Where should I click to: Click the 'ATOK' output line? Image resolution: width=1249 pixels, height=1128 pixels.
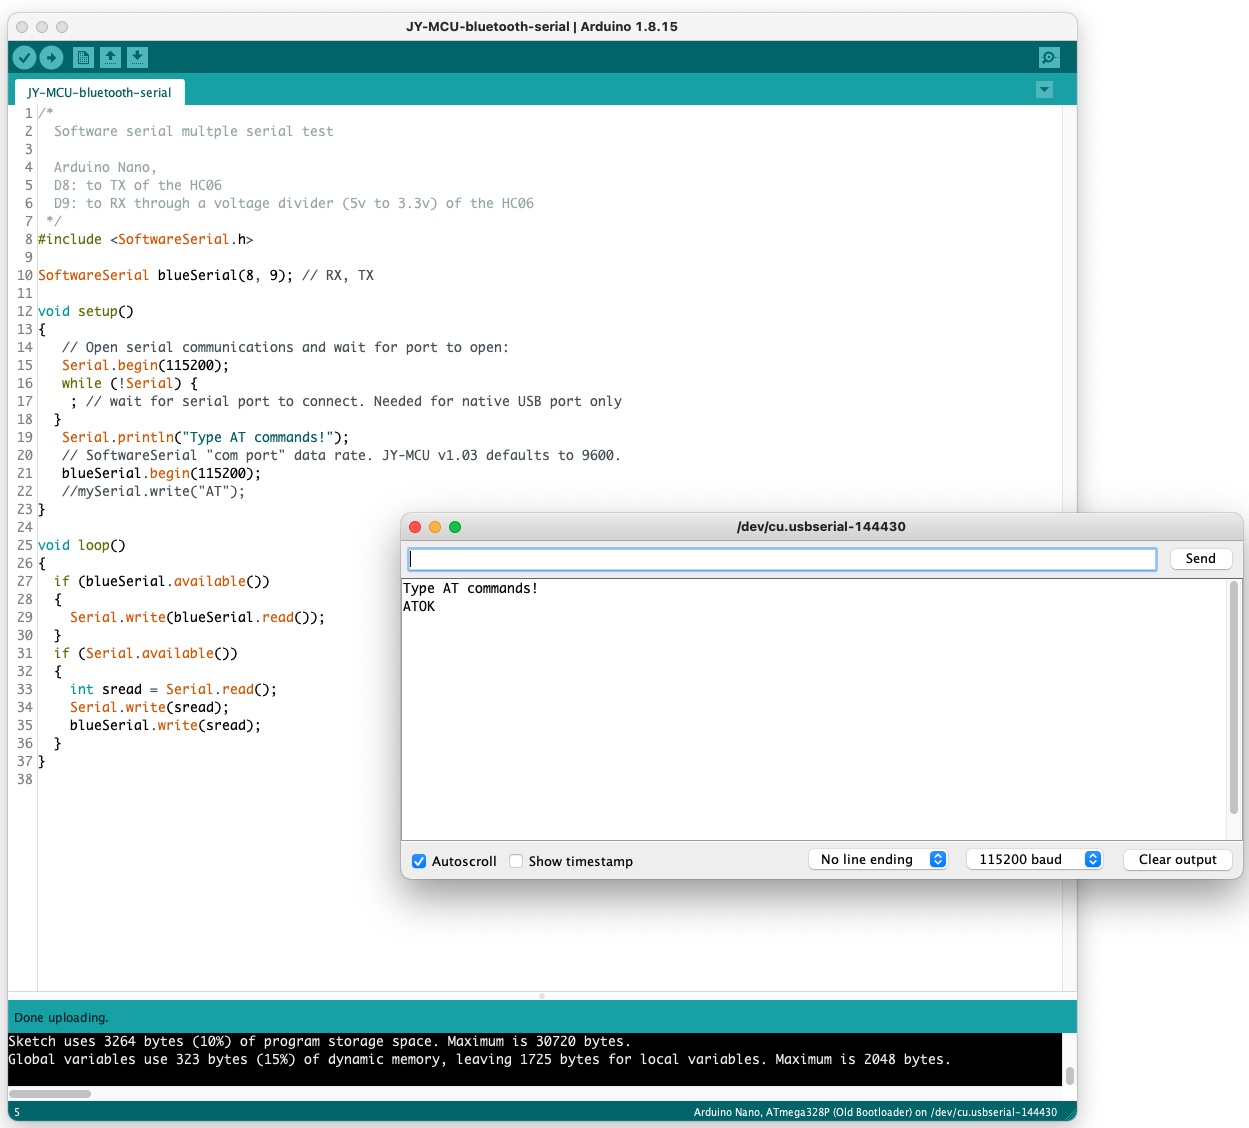[419, 606]
